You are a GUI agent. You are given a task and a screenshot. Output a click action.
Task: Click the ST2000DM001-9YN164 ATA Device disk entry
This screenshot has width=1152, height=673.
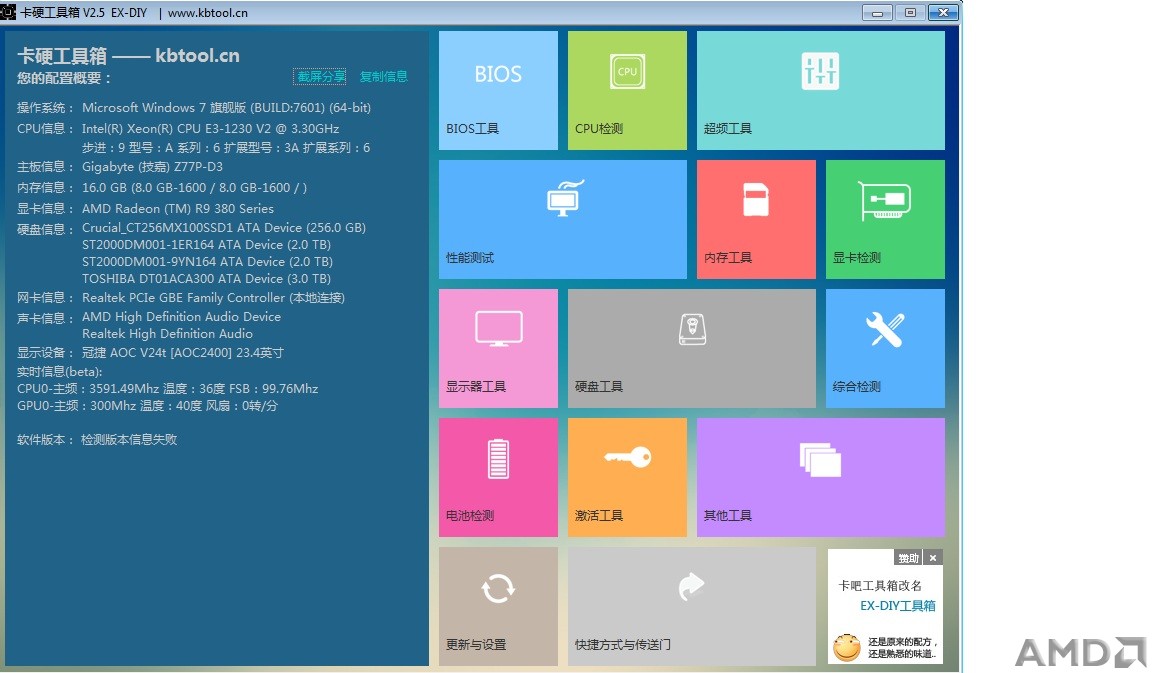(207, 262)
